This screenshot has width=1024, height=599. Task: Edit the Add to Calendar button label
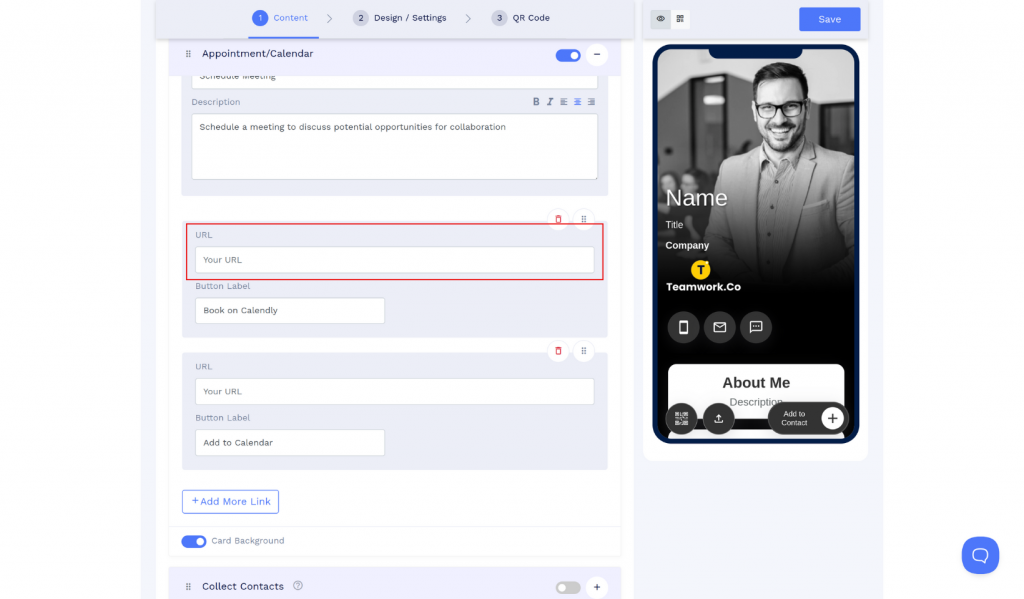[290, 443]
